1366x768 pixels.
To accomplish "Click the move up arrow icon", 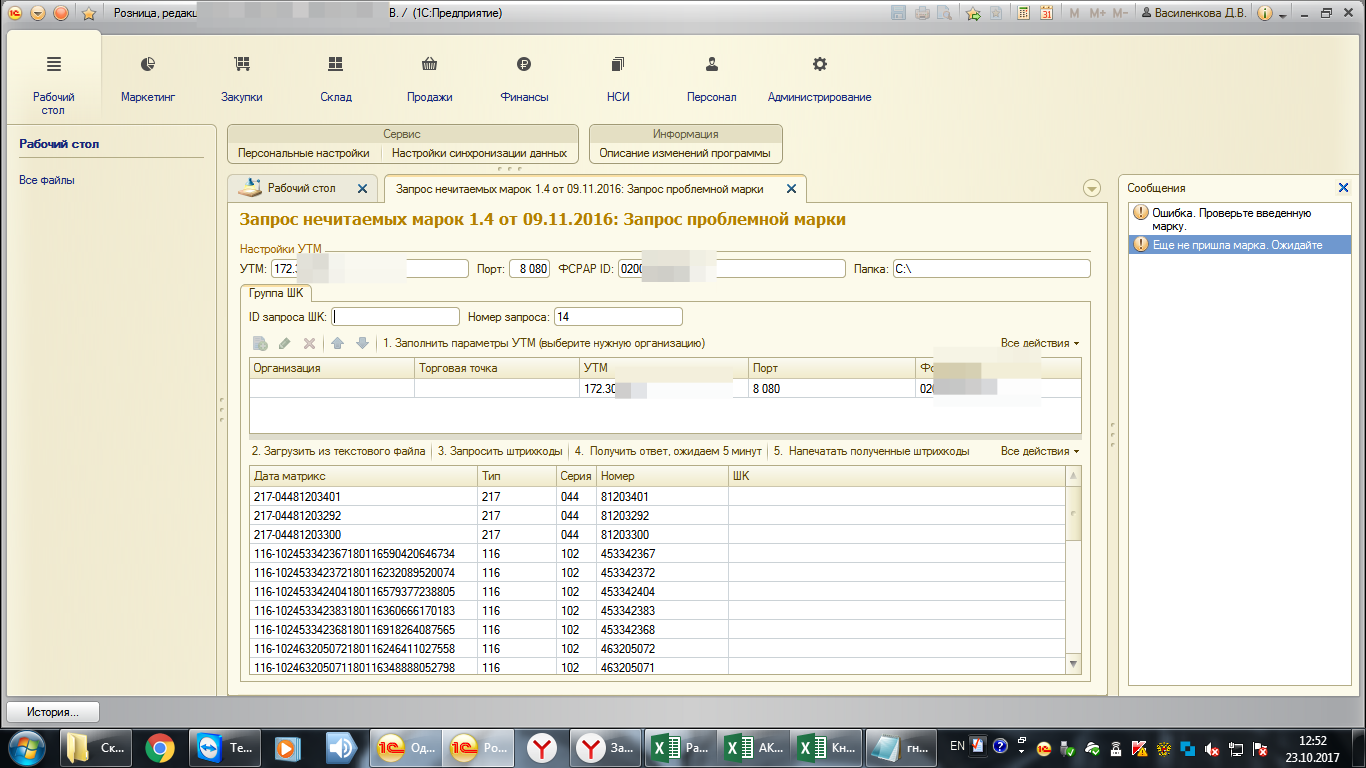I will (x=338, y=343).
